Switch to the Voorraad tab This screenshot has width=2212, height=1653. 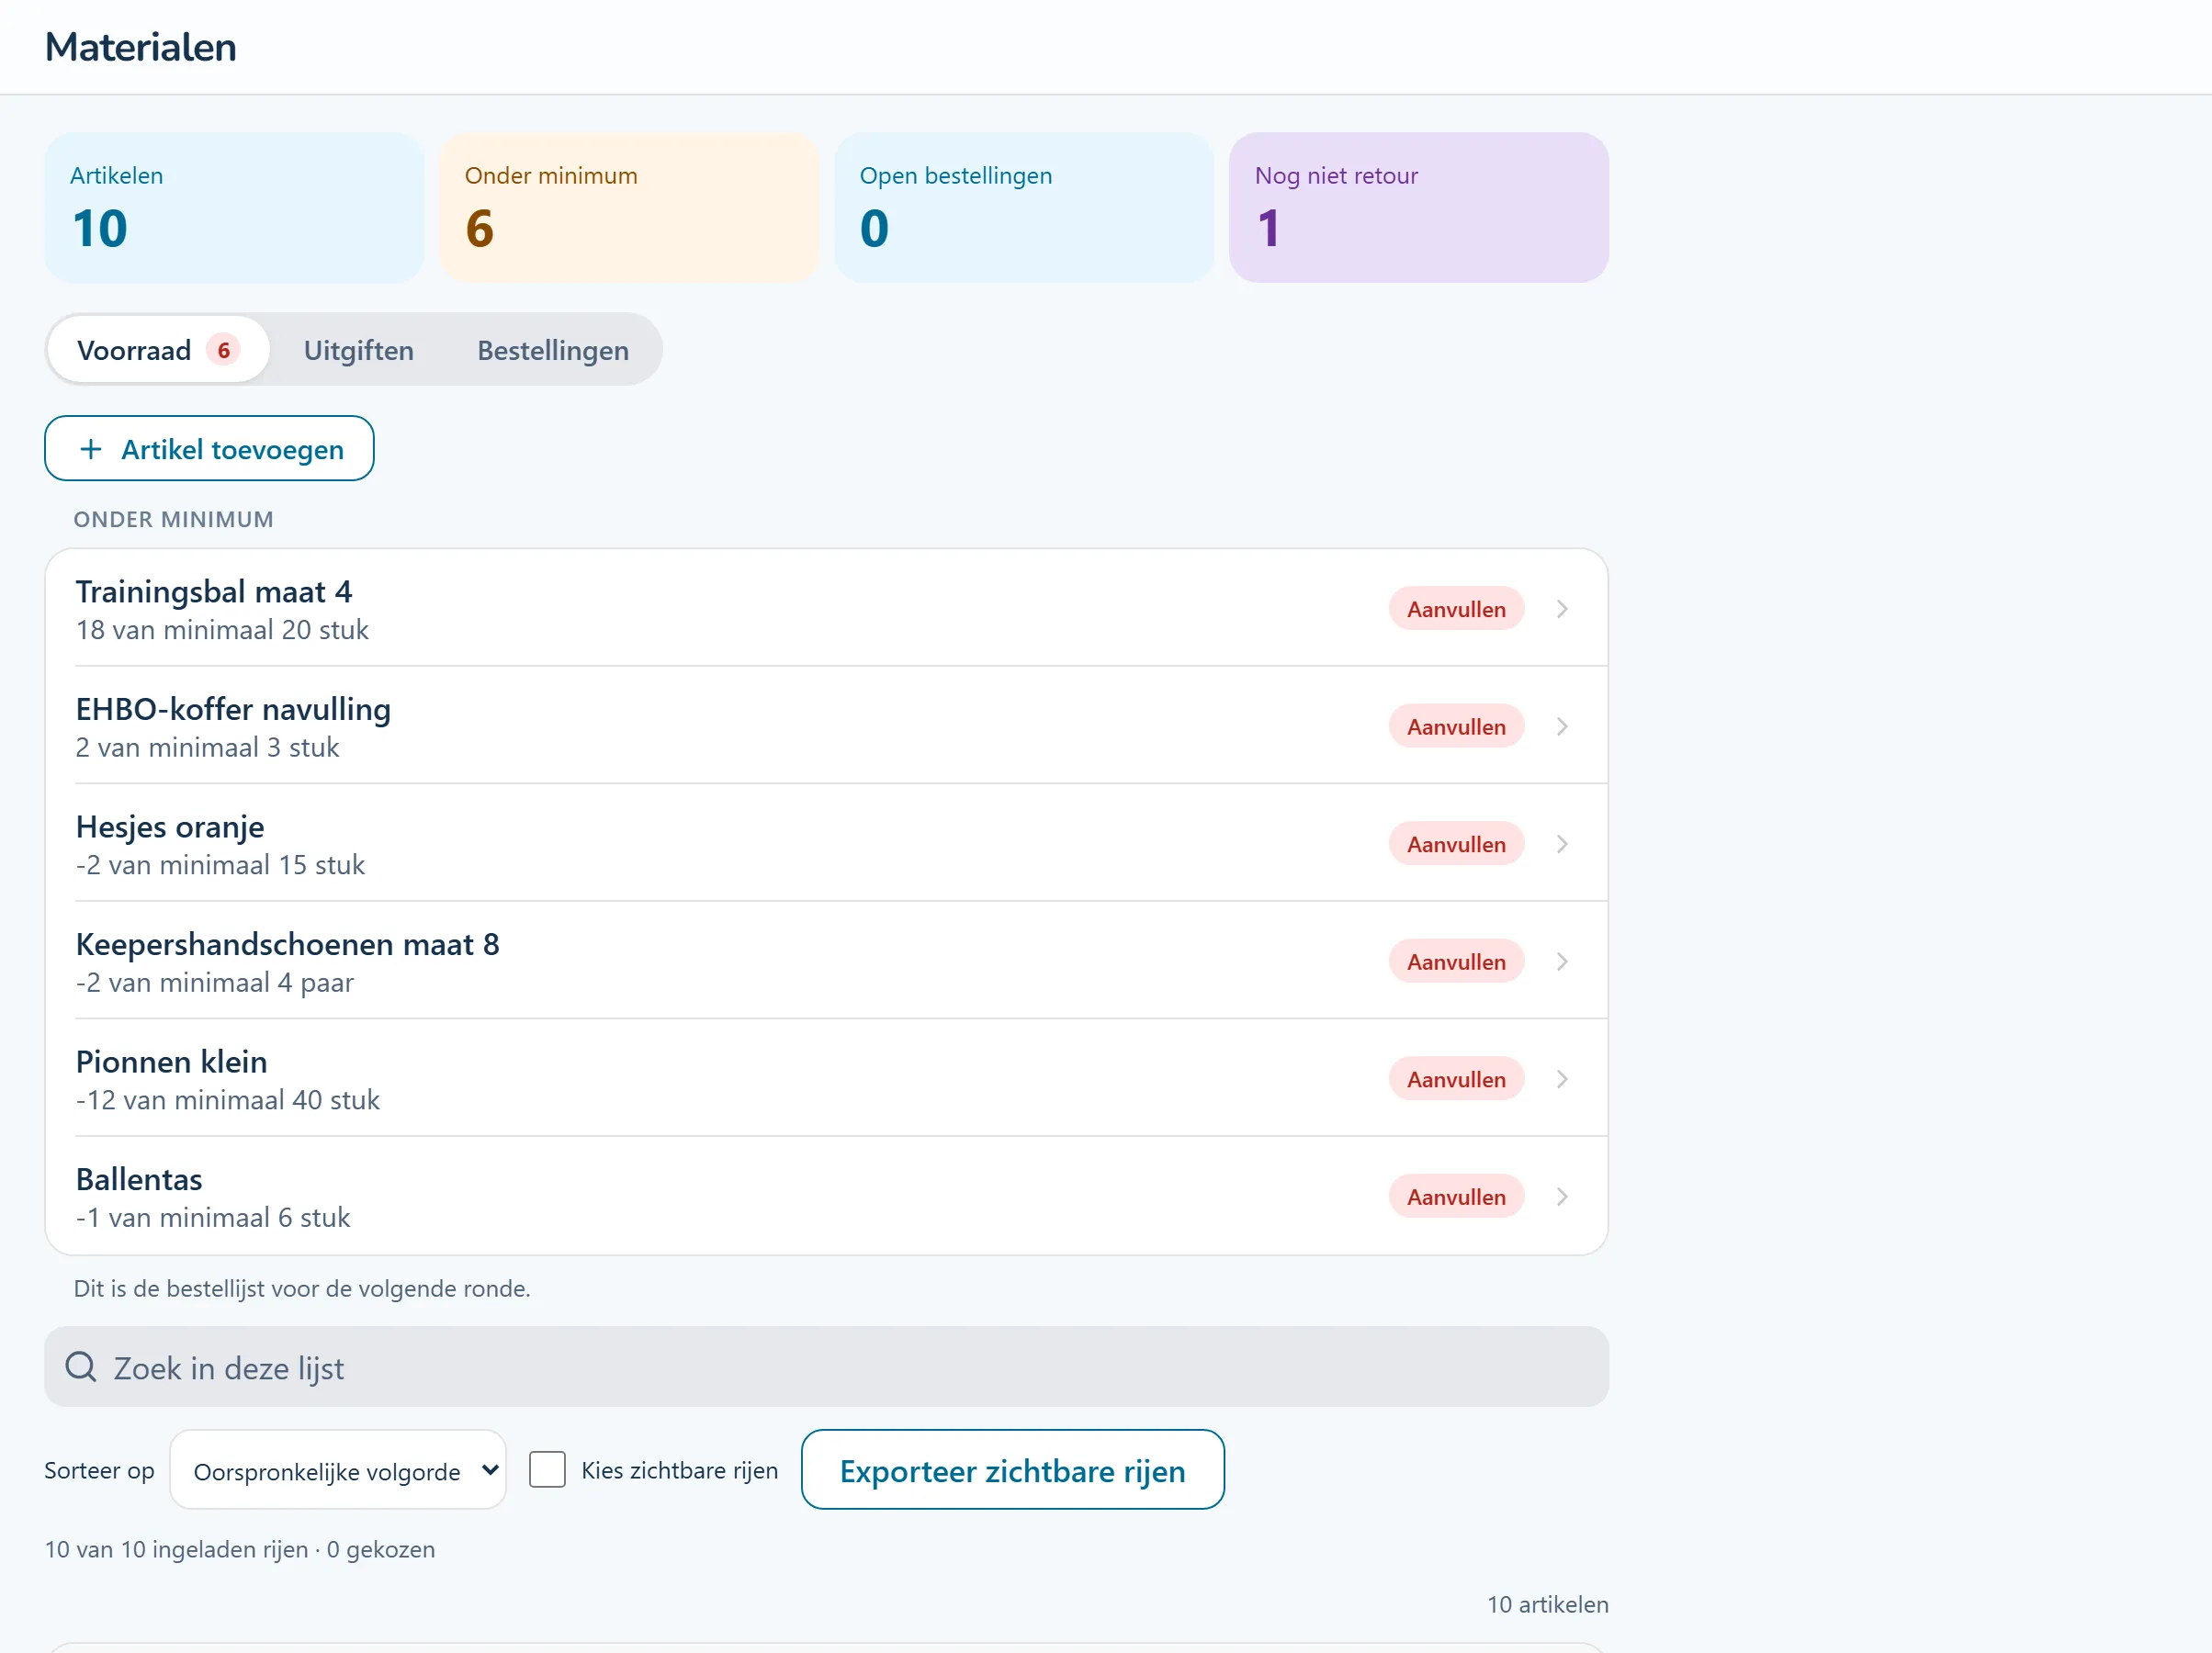tap(158, 350)
